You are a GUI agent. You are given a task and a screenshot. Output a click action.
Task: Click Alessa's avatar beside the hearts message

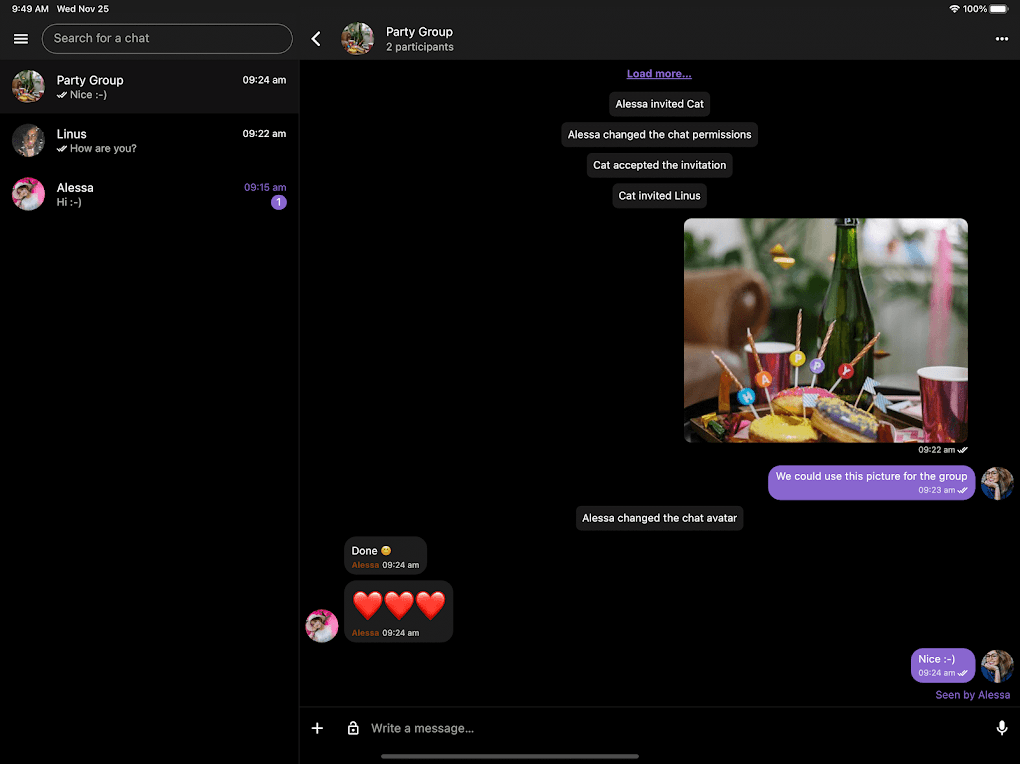point(322,625)
